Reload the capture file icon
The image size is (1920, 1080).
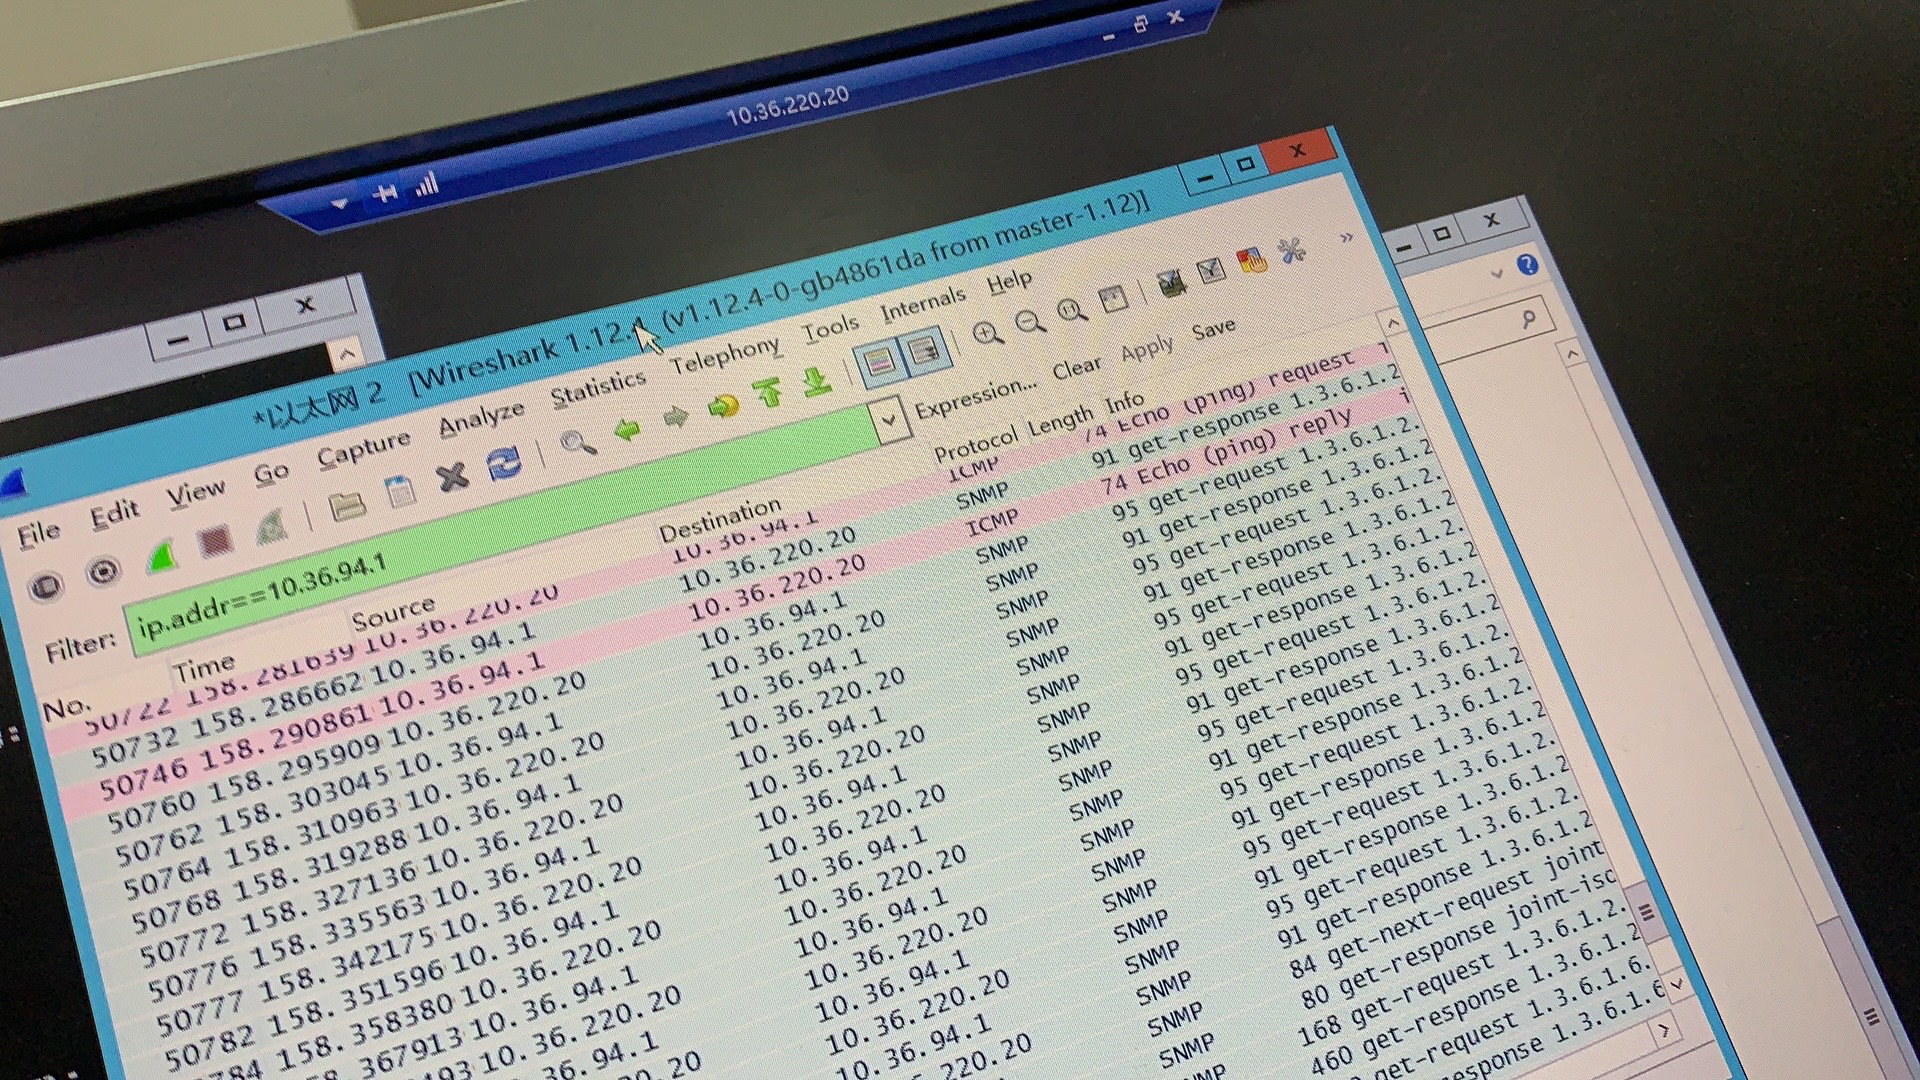click(x=504, y=463)
